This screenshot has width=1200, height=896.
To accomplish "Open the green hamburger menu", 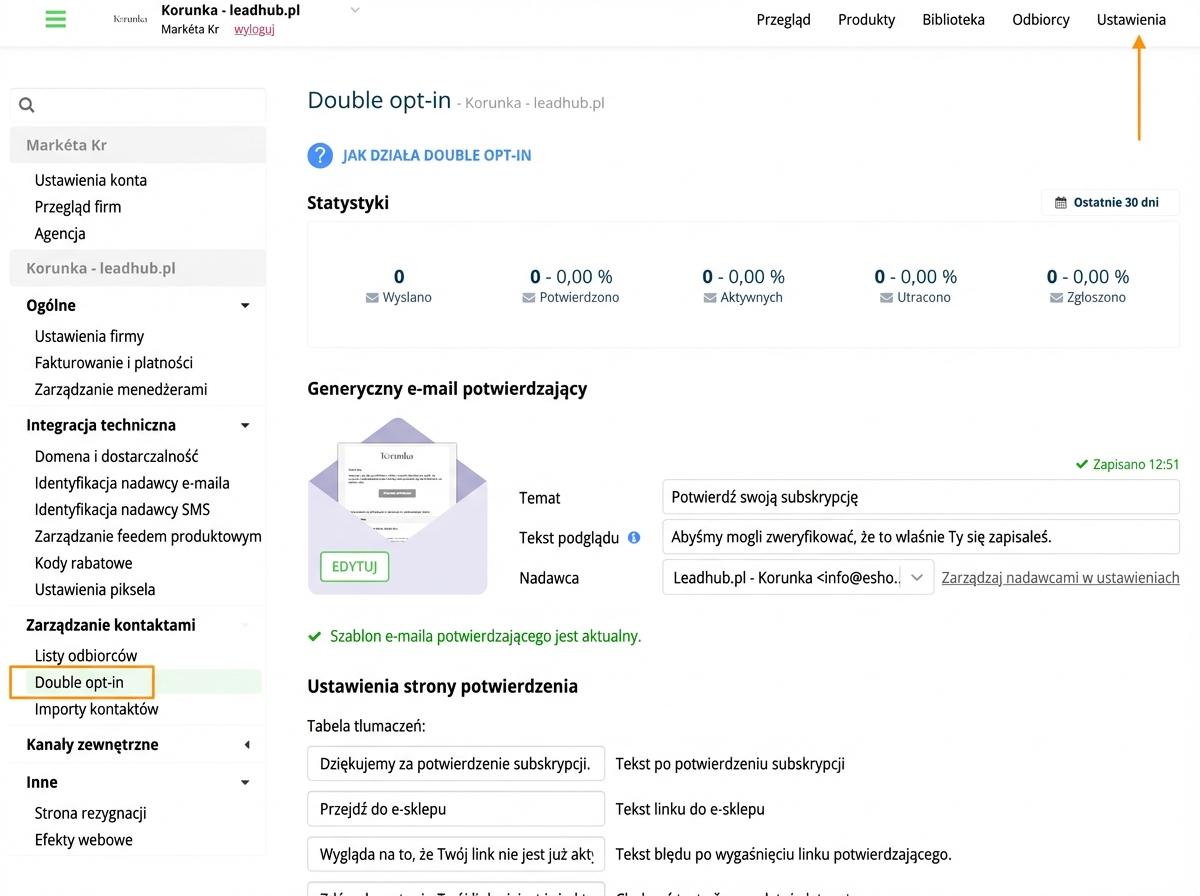I will [56, 19].
